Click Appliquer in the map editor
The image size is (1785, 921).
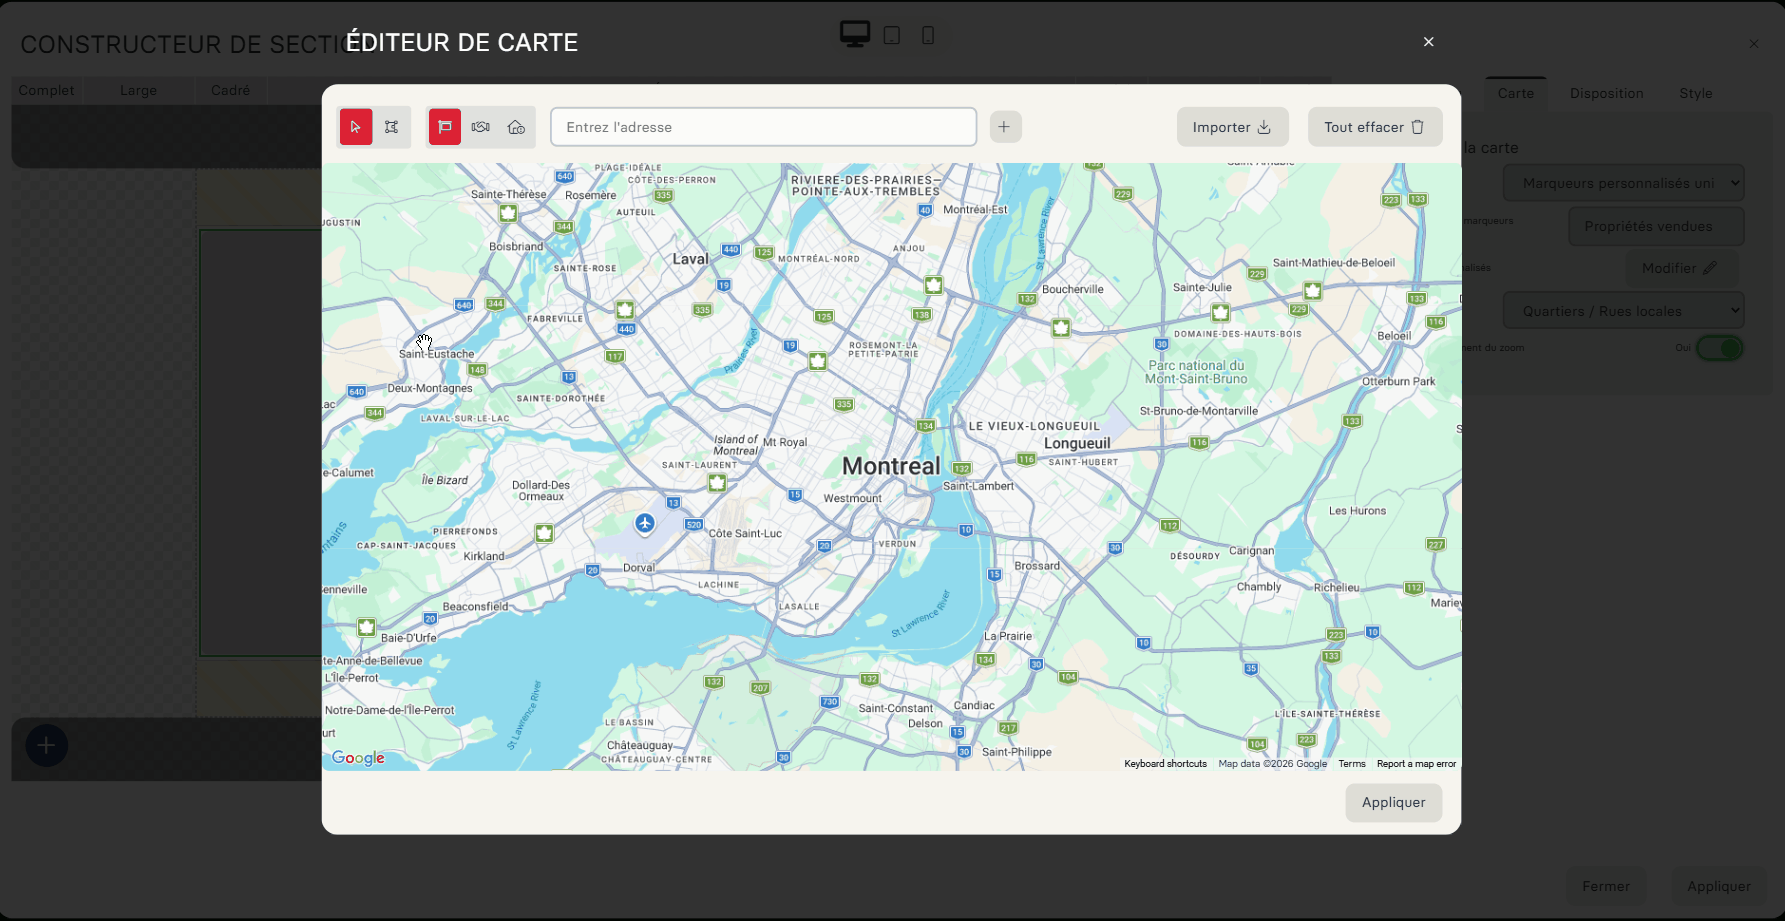point(1393,802)
